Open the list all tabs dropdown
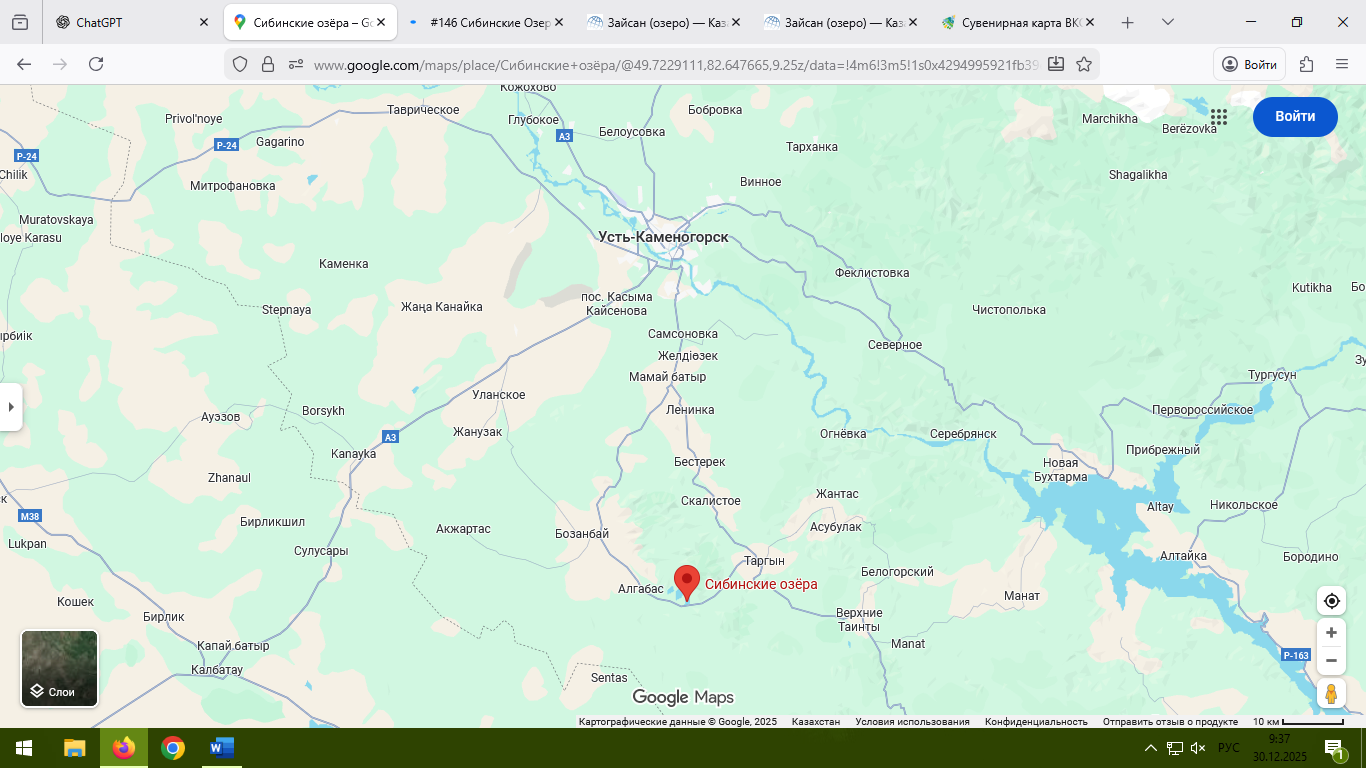Screen dimensions: 1366x768 click(x=1168, y=22)
